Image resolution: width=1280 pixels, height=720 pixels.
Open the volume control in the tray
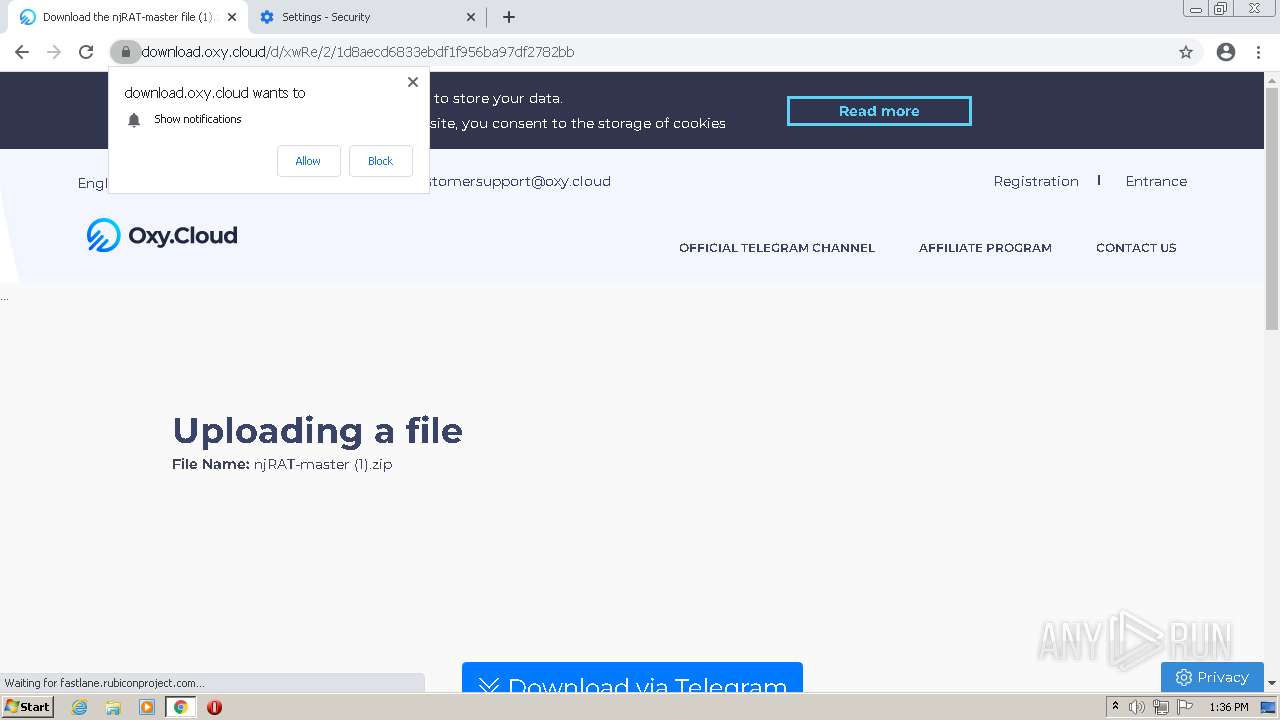click(x=1137, y=707)
